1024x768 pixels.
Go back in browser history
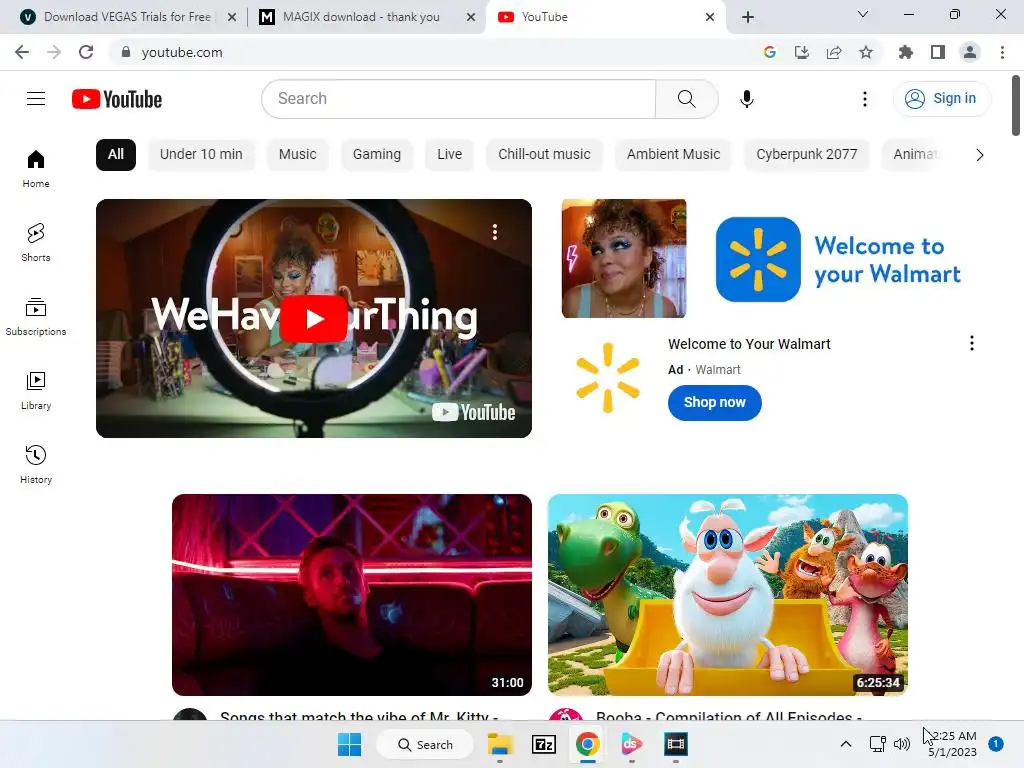(22, 52)
